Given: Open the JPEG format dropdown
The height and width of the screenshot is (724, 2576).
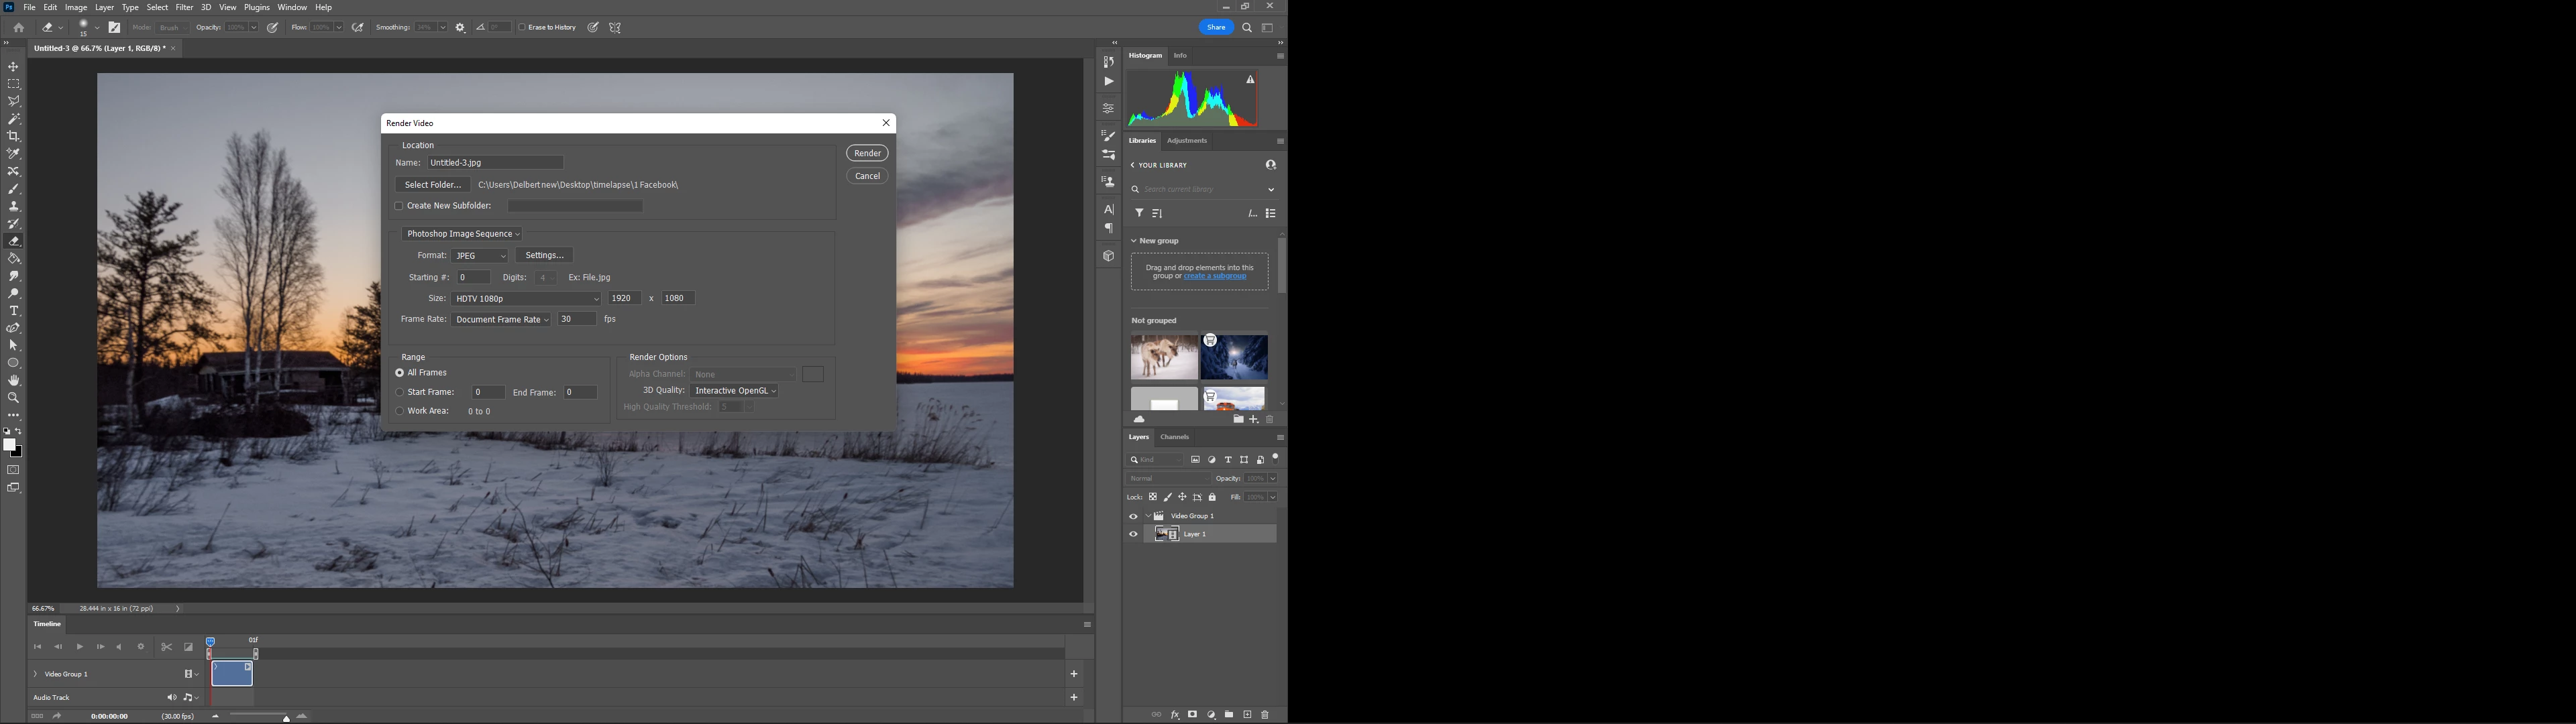Looking at the screenshot, I should click(x=480, y=256).
